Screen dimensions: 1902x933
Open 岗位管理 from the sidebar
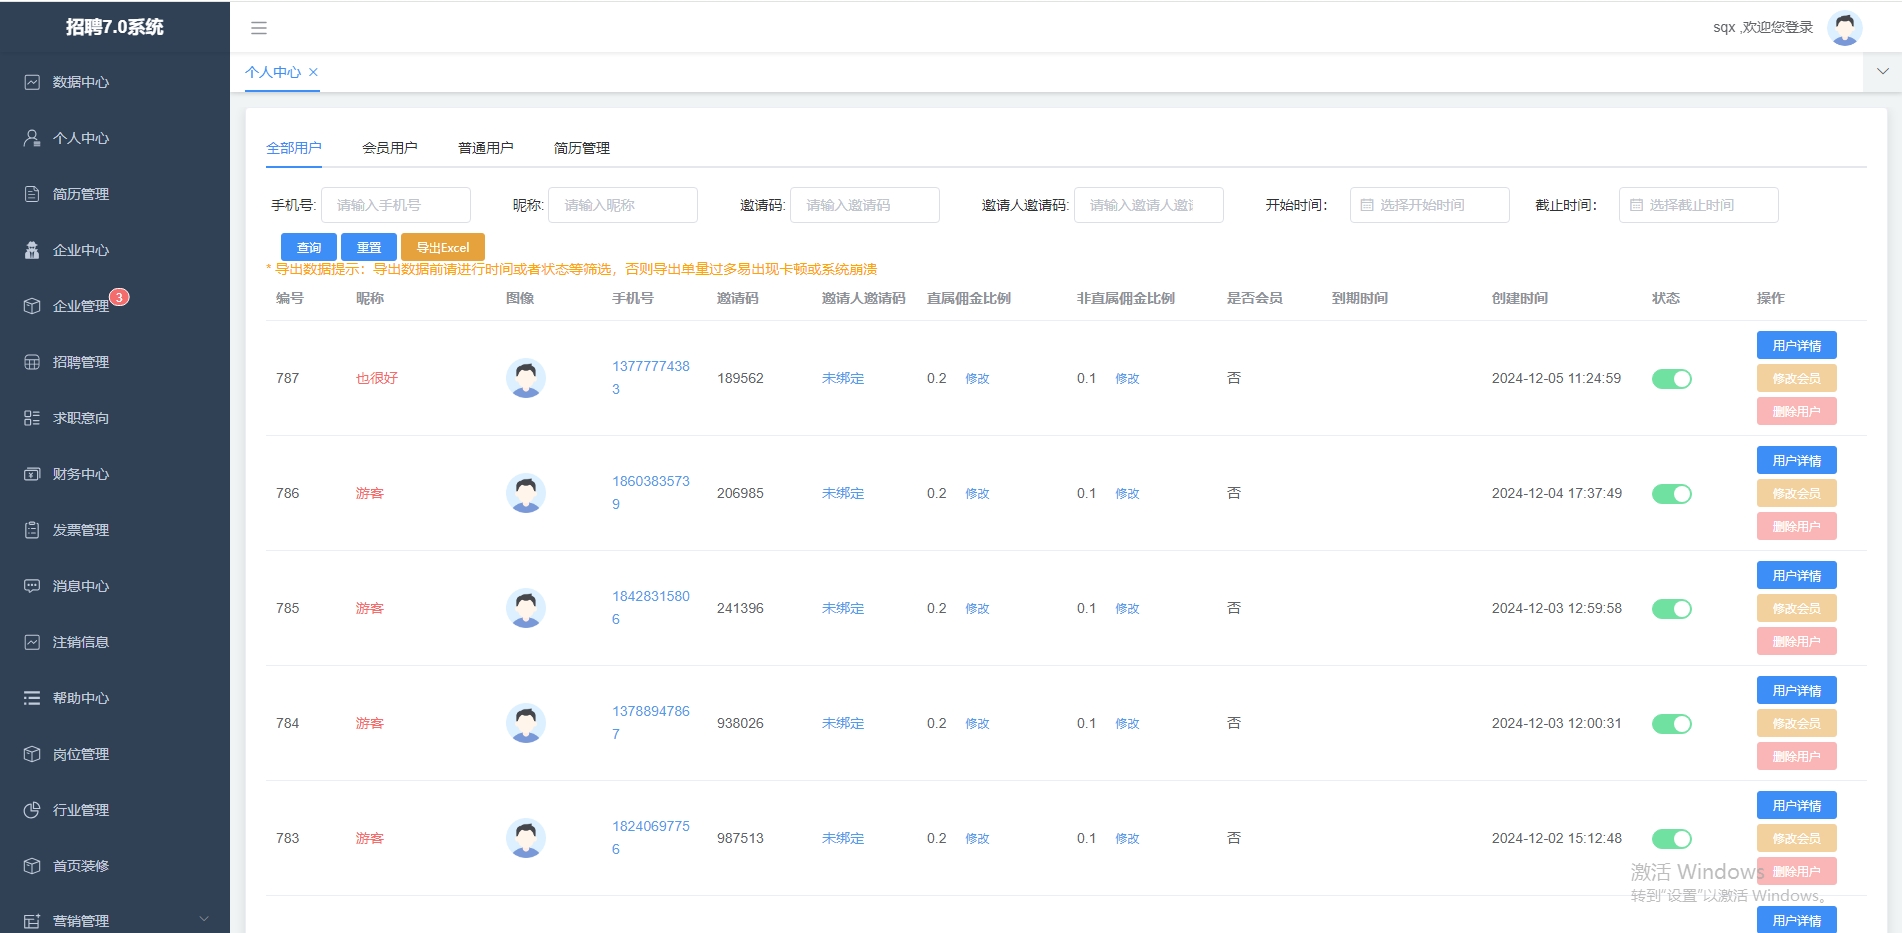pyautogui.click(x=80, y=754)
